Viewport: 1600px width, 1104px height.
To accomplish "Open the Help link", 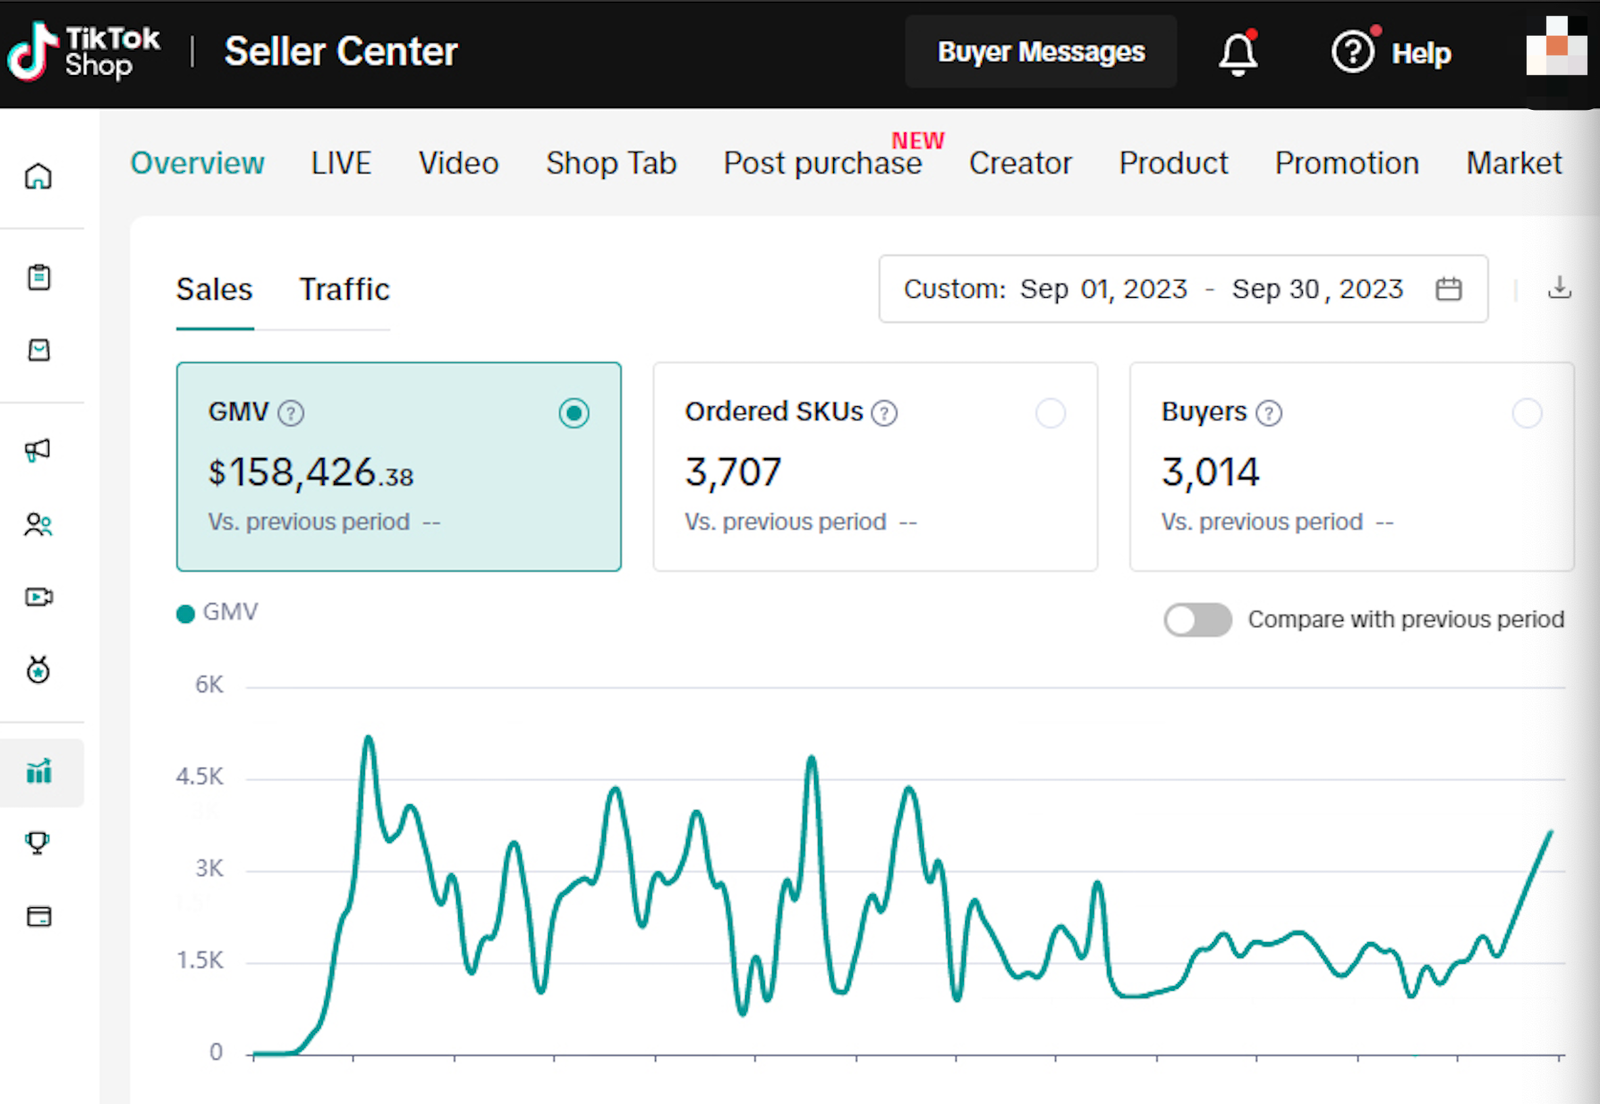I will point(1392,52).
